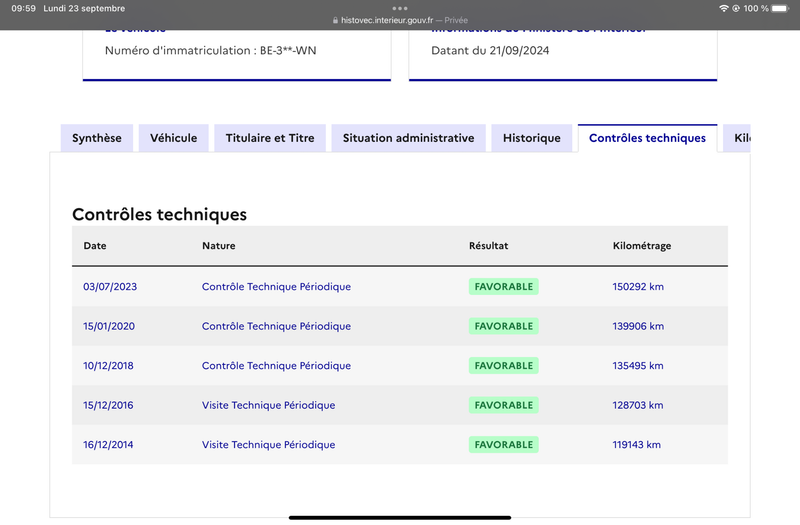Select the date 15/12/2016
This screenshot has width=800, height=525.
click(108, 406)
